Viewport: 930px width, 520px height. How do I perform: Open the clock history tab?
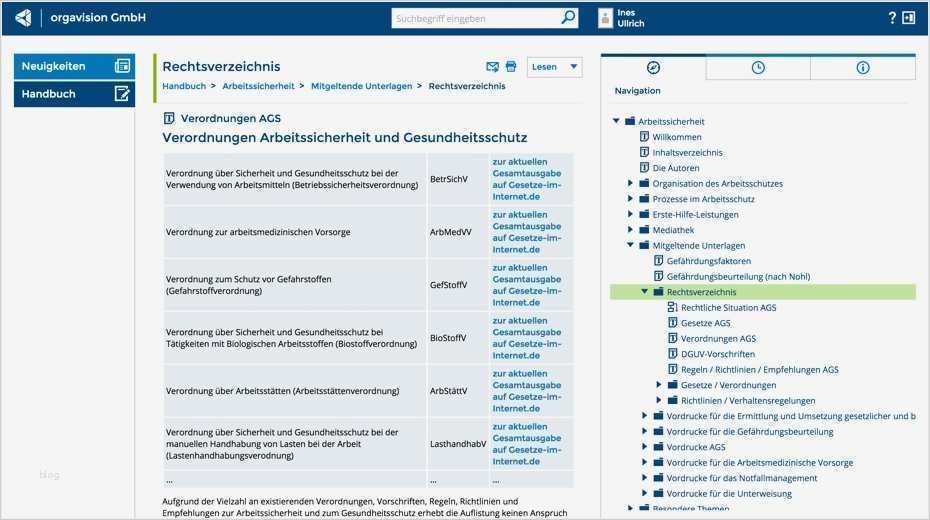pyautogui.click(x=758, y=68)
